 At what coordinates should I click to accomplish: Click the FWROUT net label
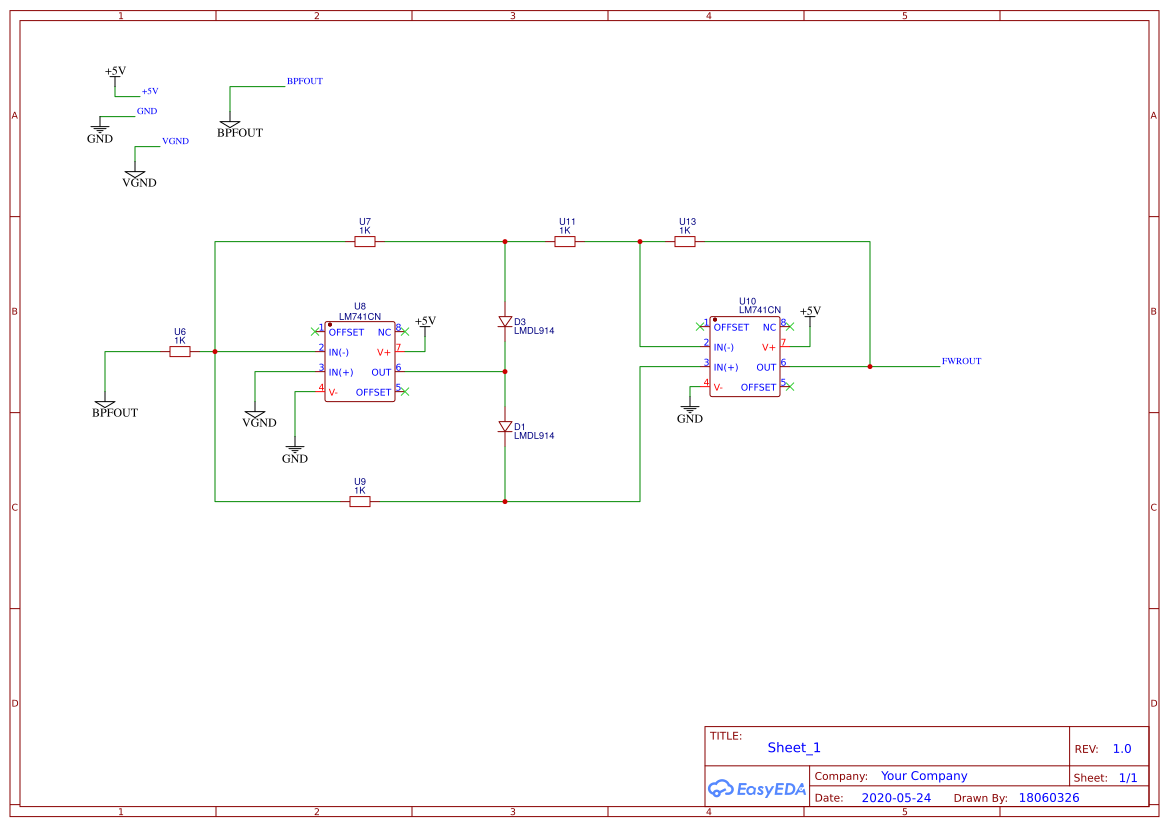[960, 362]
